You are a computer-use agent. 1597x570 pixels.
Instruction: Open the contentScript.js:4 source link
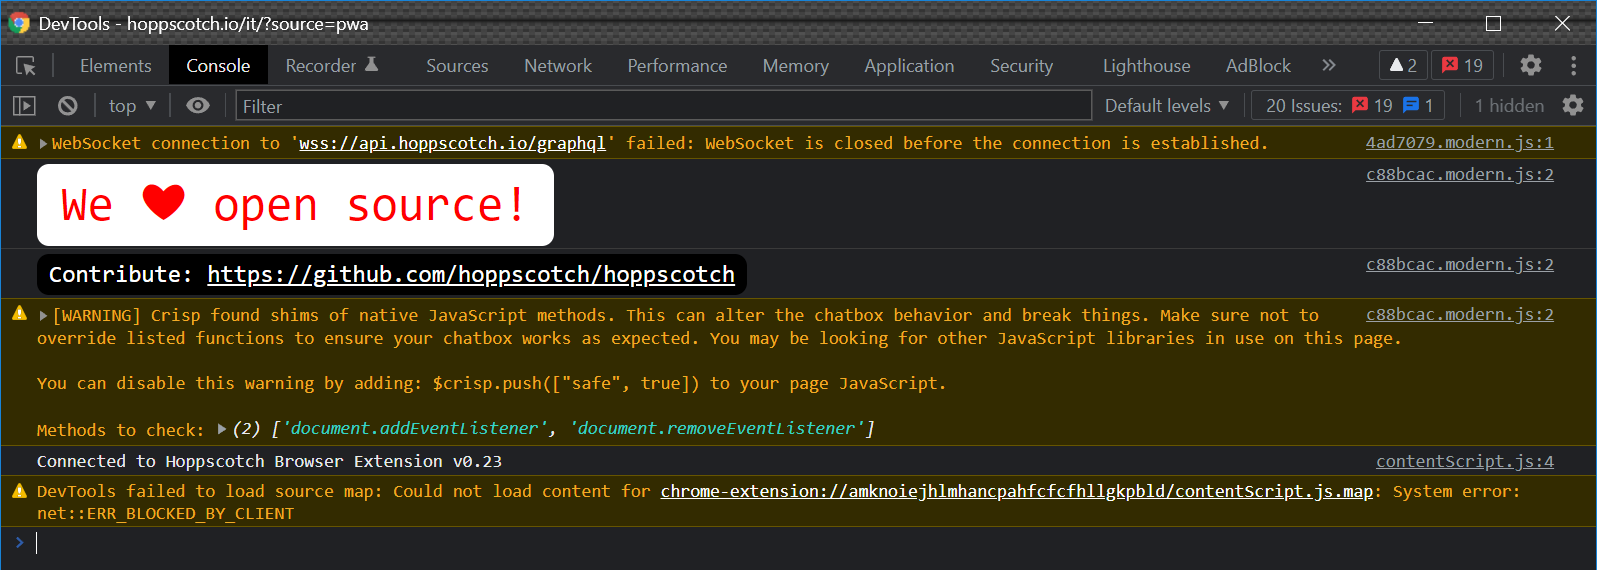pyautogui.click(x=1464, y=461)
